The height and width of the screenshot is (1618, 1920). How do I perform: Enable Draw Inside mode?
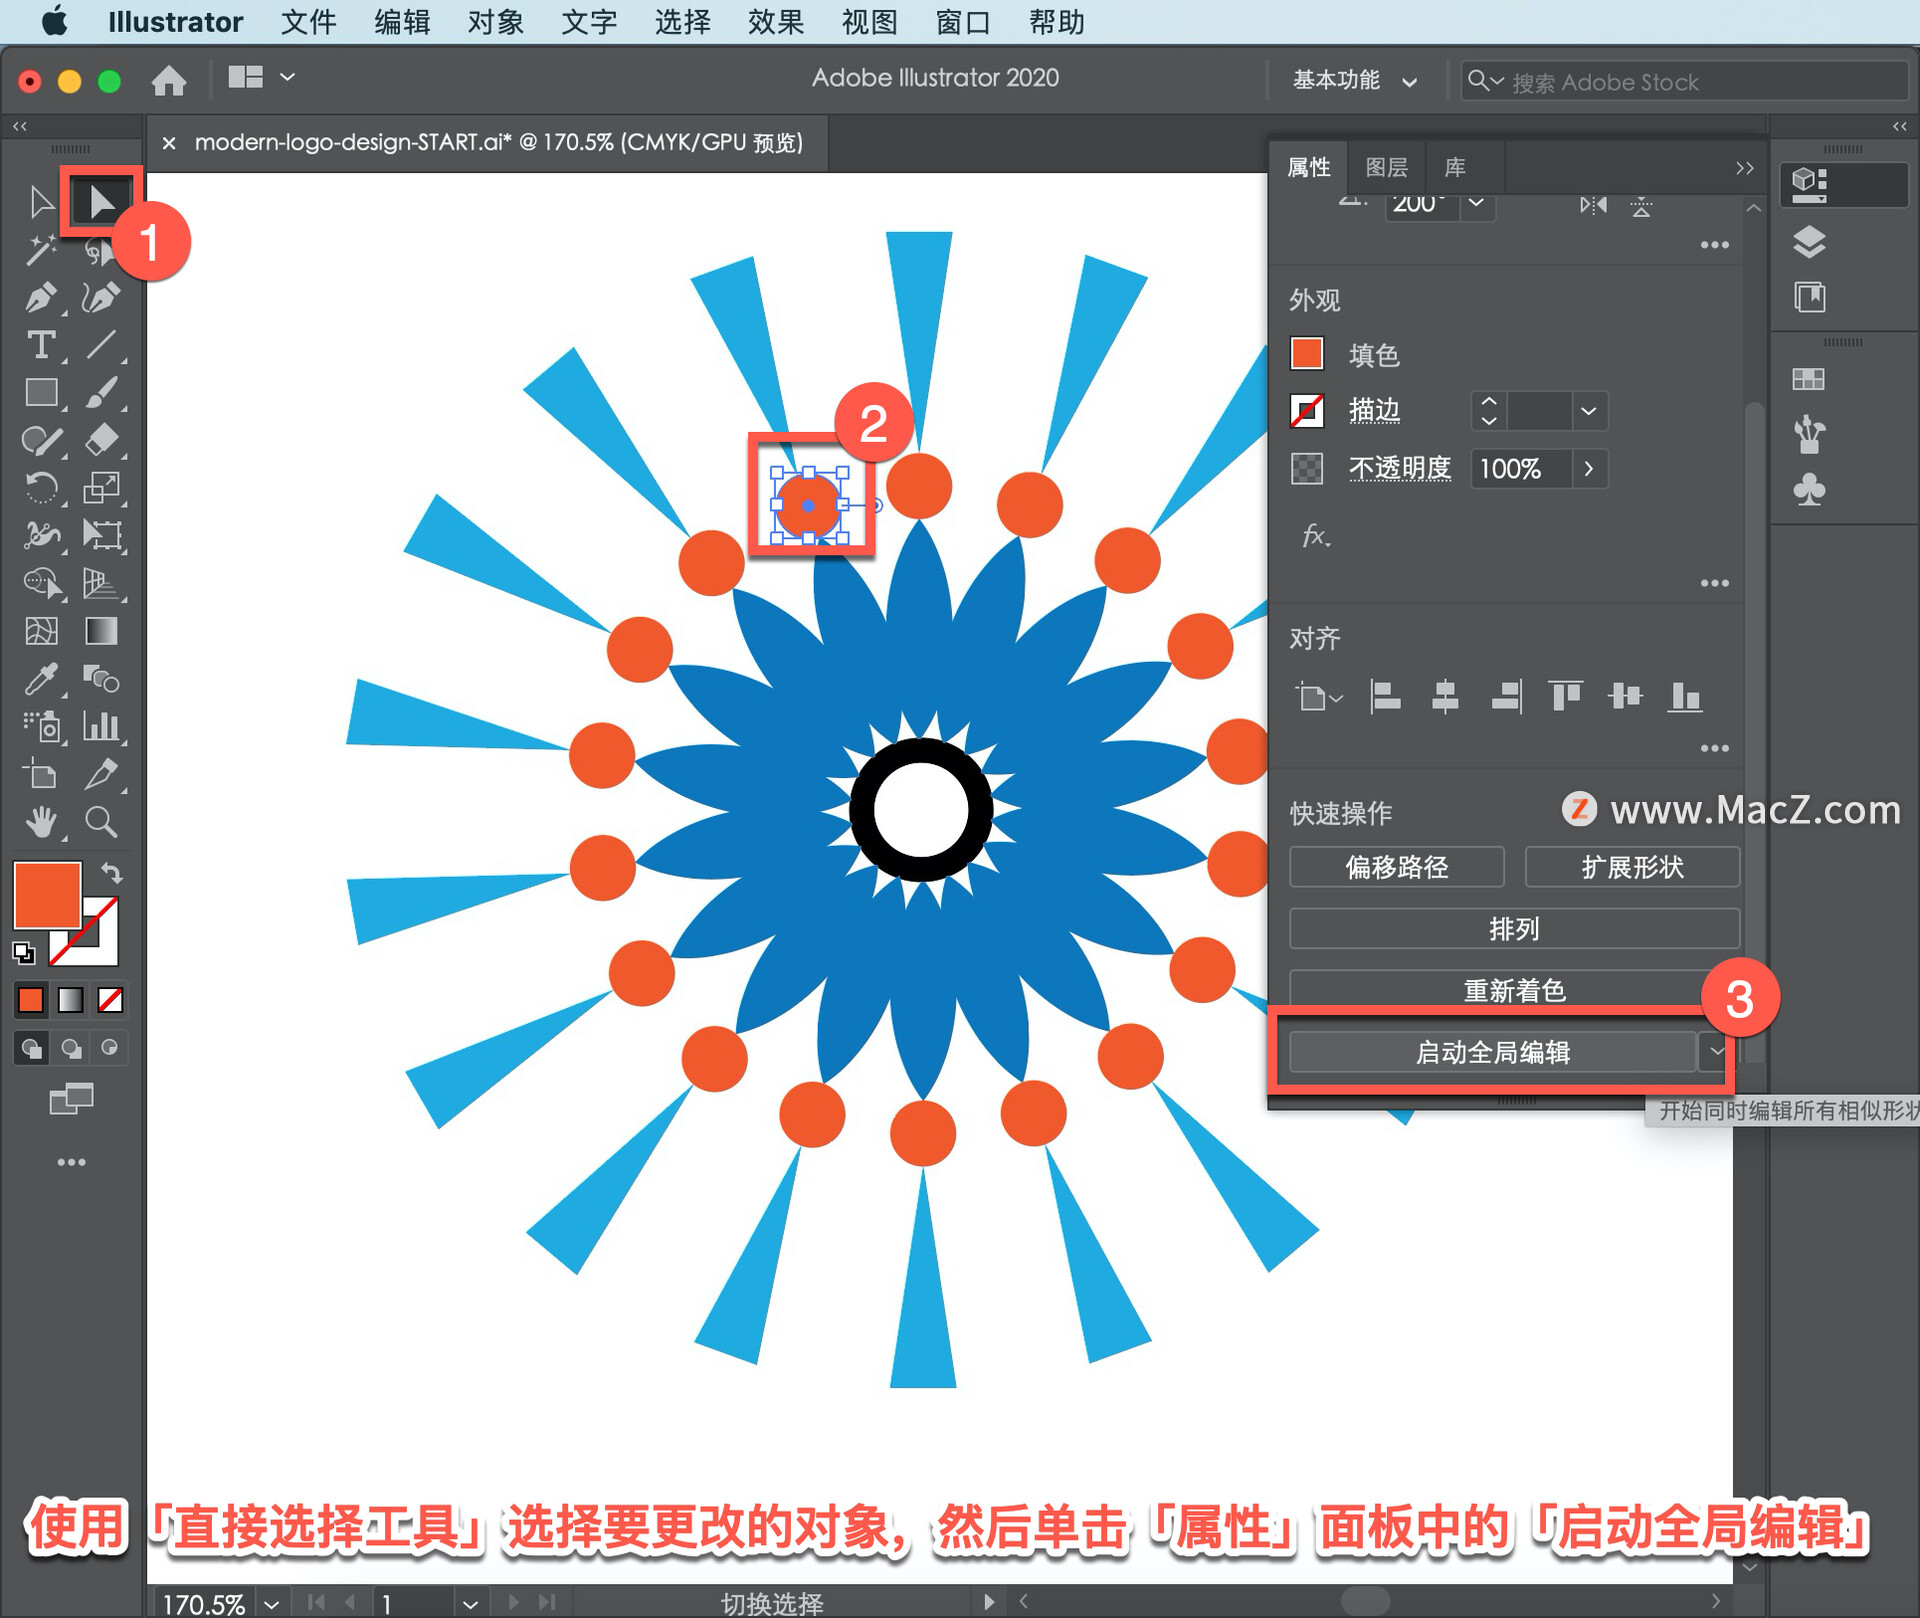[110, 1048]
